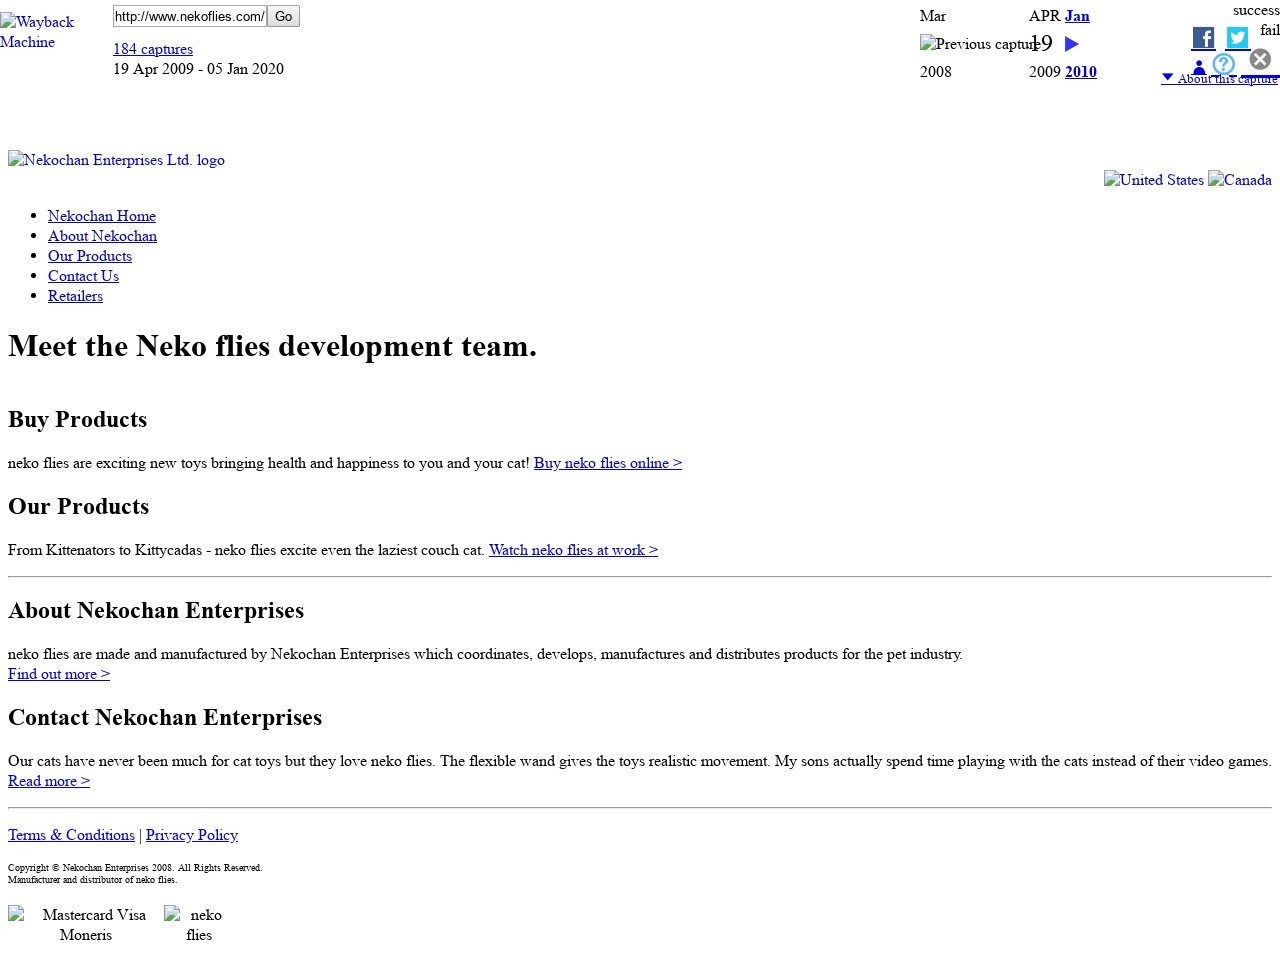Select the Canada flag
Image resolution: width=1280 pixels, height=960 pixels.
pos(1240,180)
